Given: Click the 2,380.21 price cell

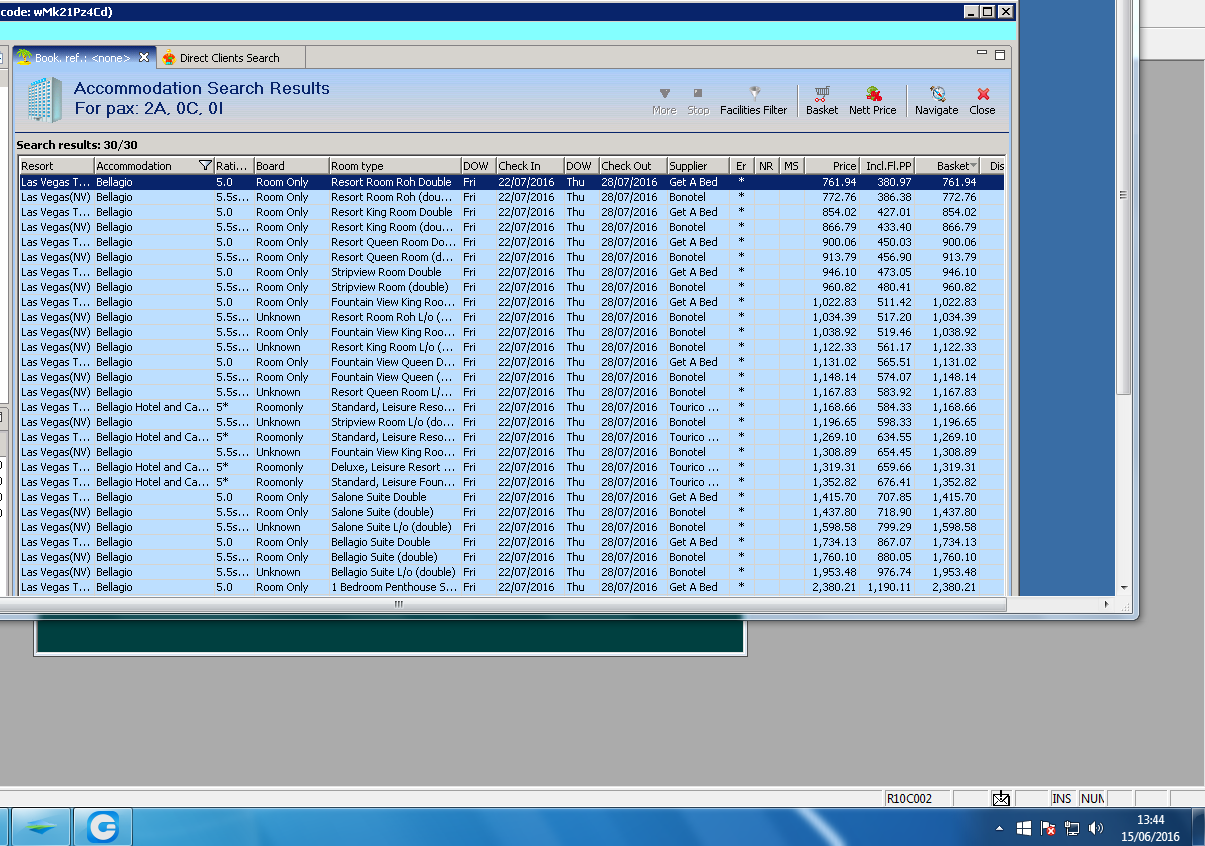Looking at the screenshot, I should point(833,587).
